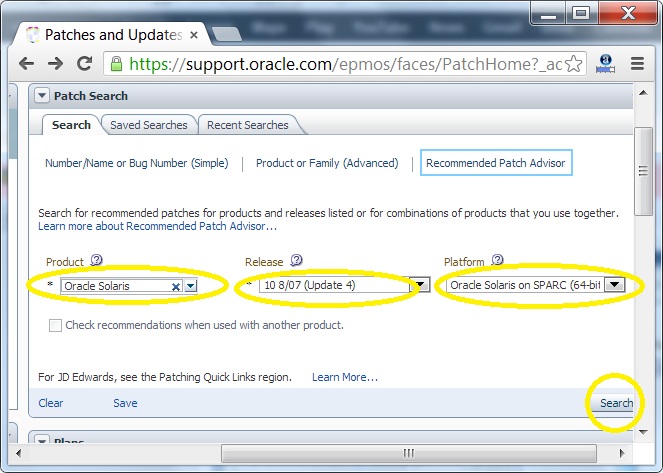Click the Patches and Updates tab favicon

click(x=33, y=35)
